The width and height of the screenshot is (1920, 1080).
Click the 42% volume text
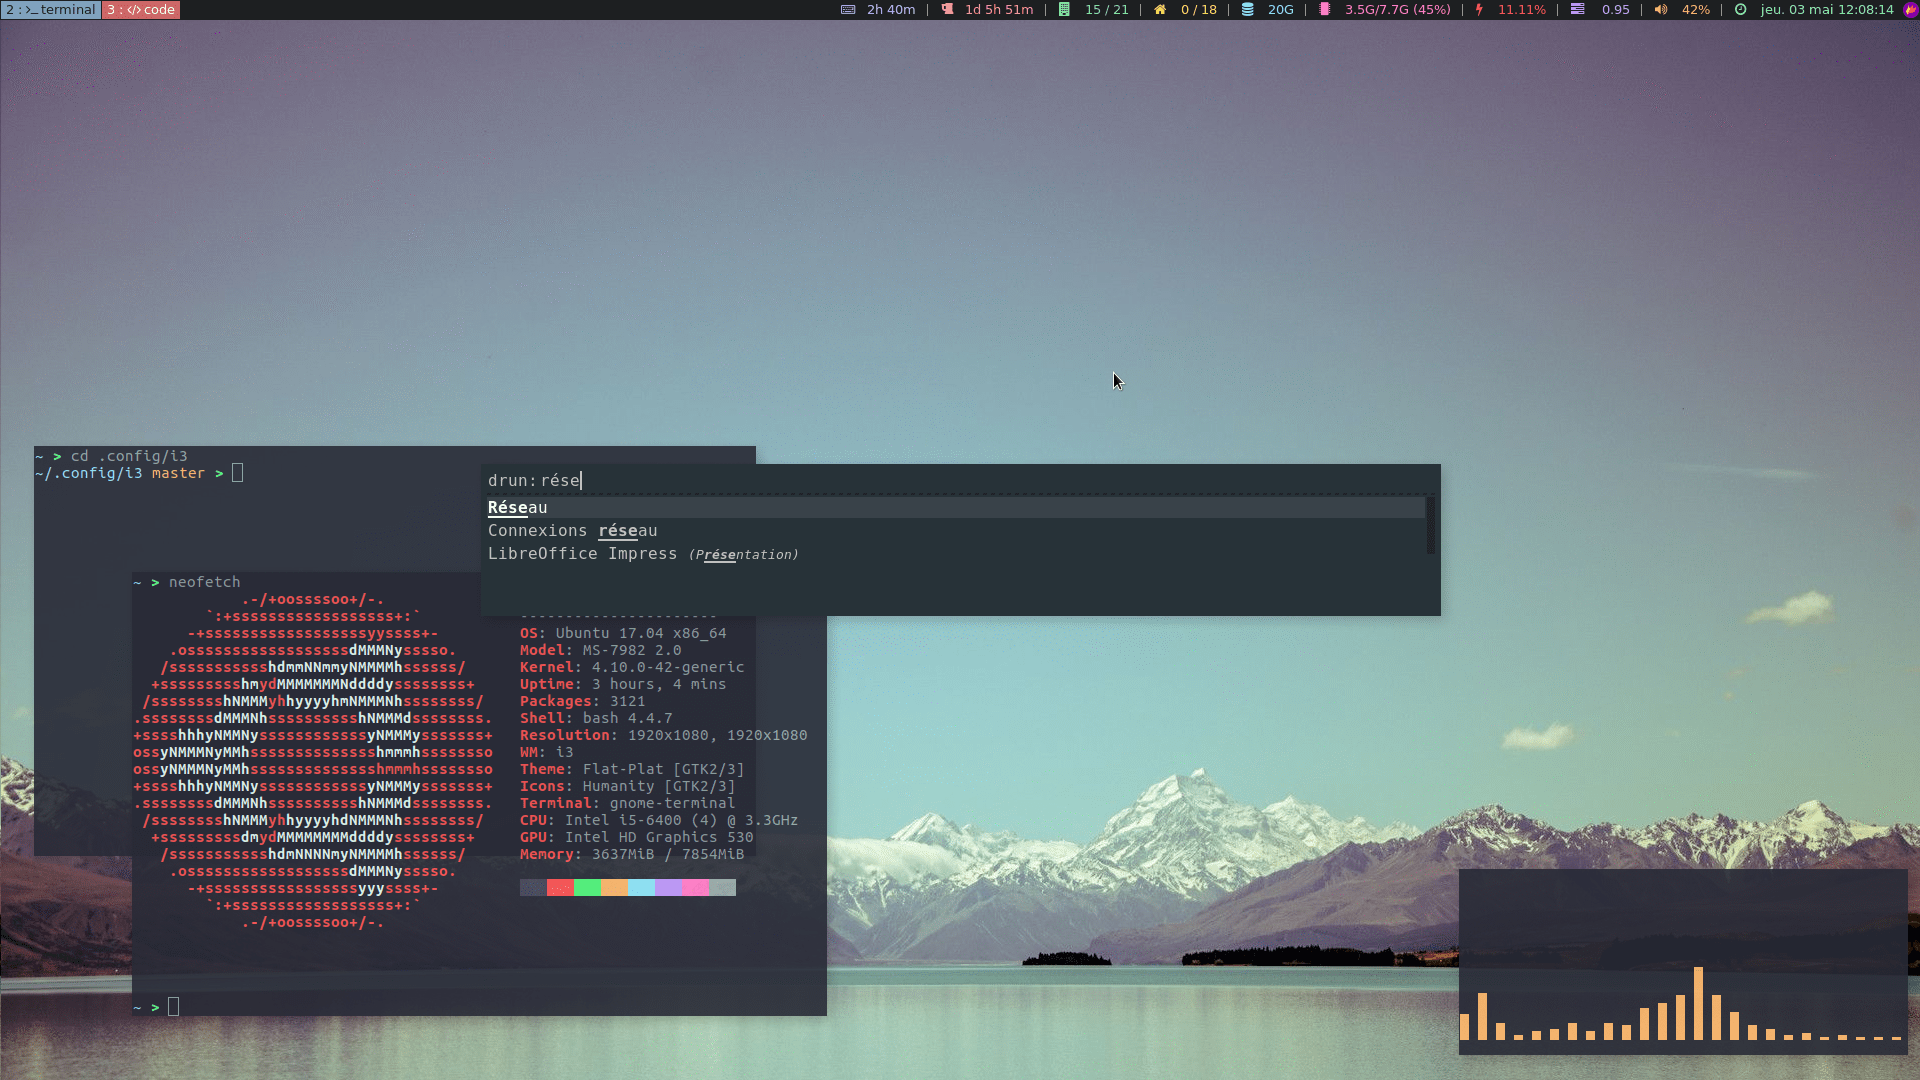1695,9
